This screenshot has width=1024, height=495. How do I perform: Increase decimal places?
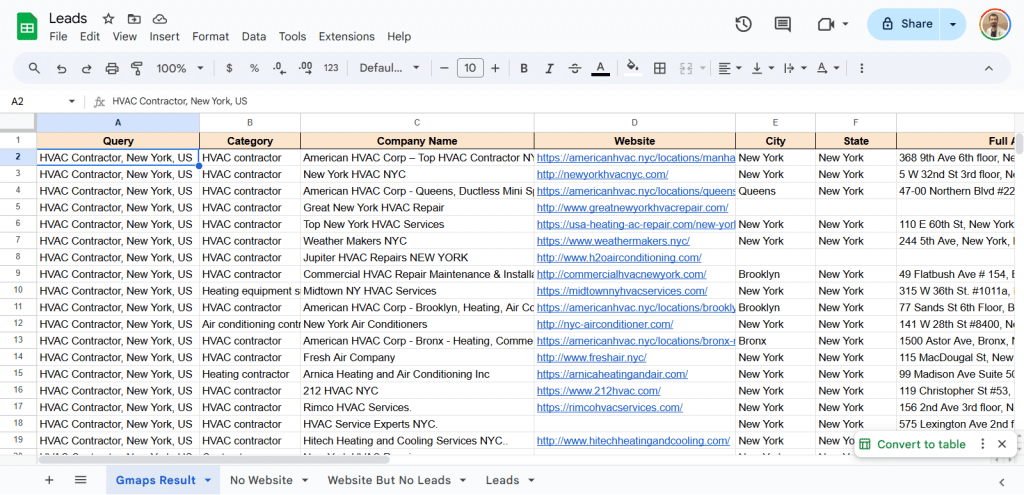coord(305,68)
